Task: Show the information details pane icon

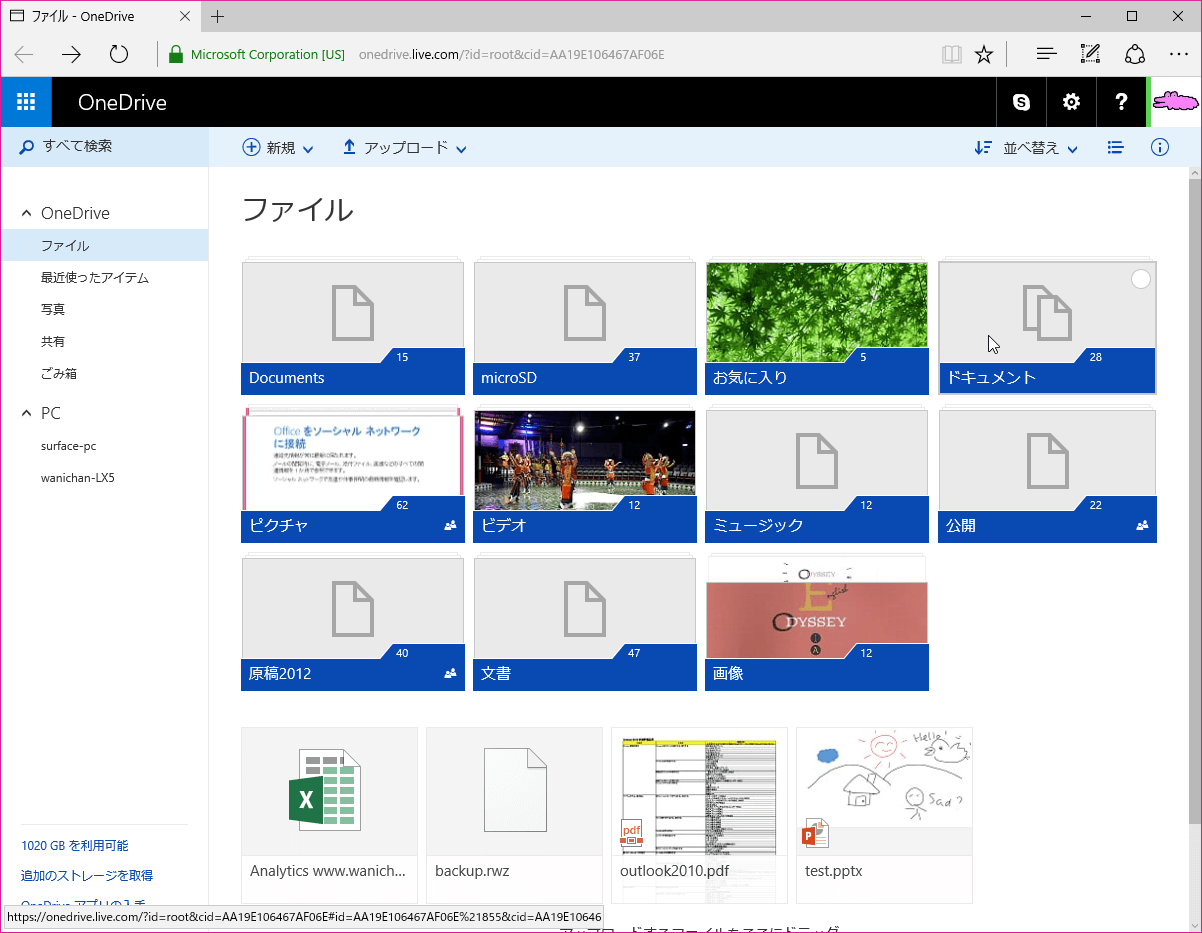Action: 1160,148
